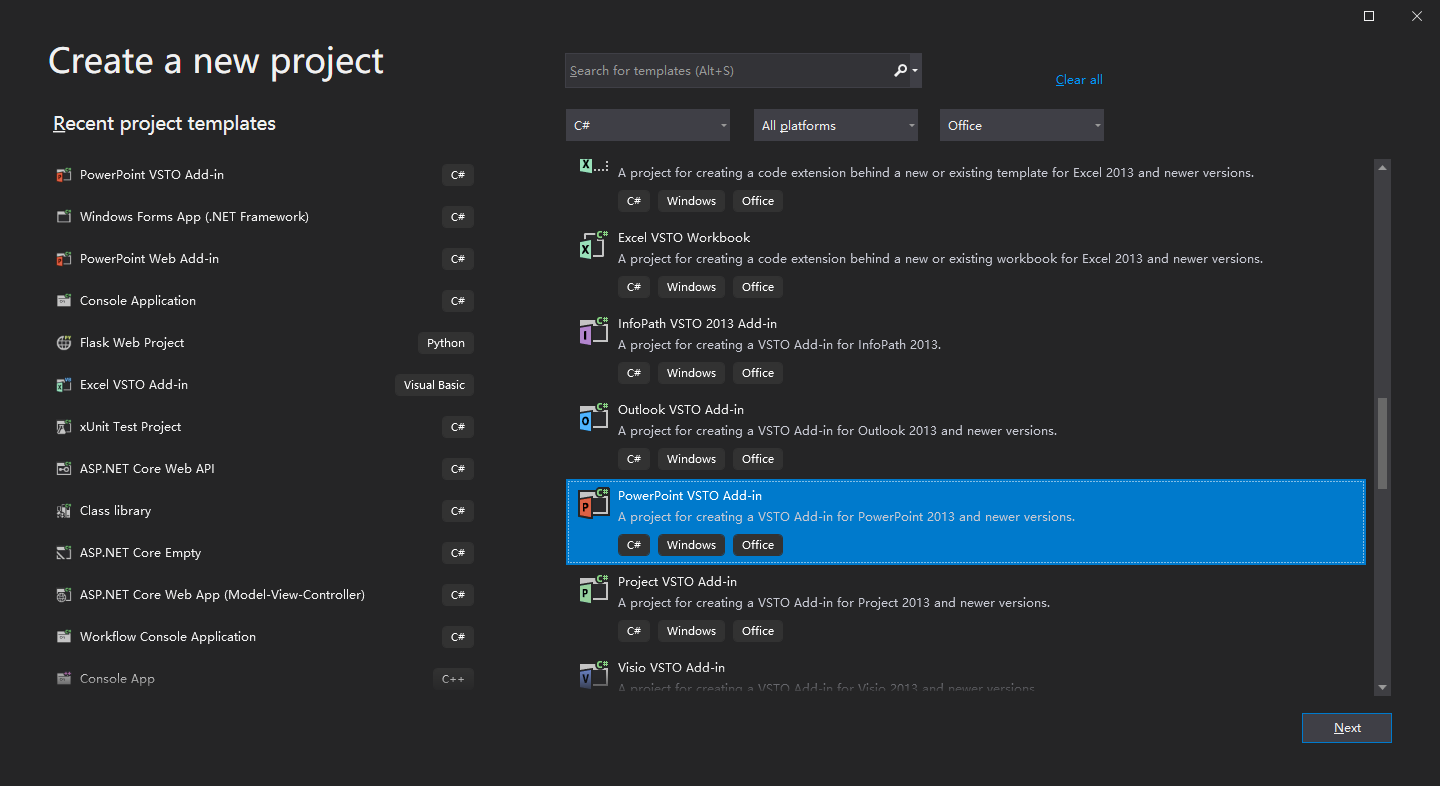Click C++ tag beside Console App
Viewport: 1440px width, 786px height.
453,679
